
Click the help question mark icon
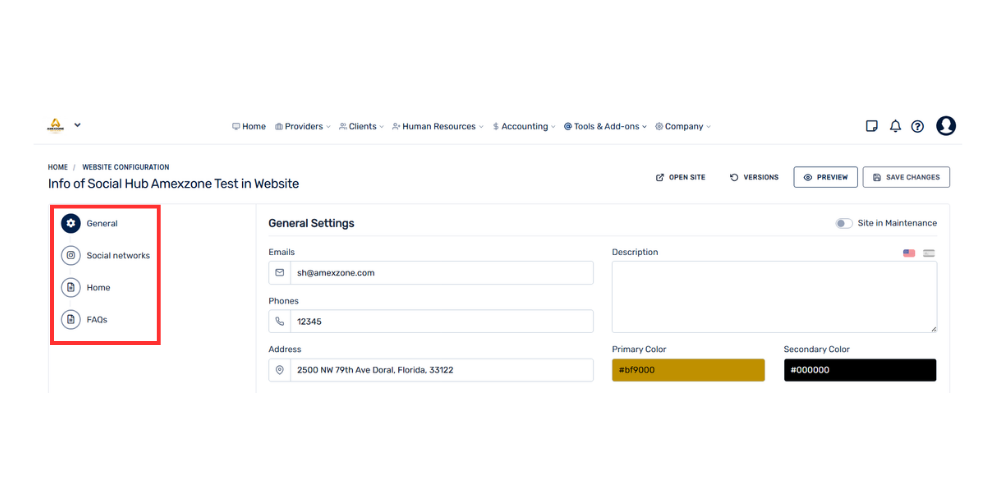pyautogui.click(x=917, y=126)
